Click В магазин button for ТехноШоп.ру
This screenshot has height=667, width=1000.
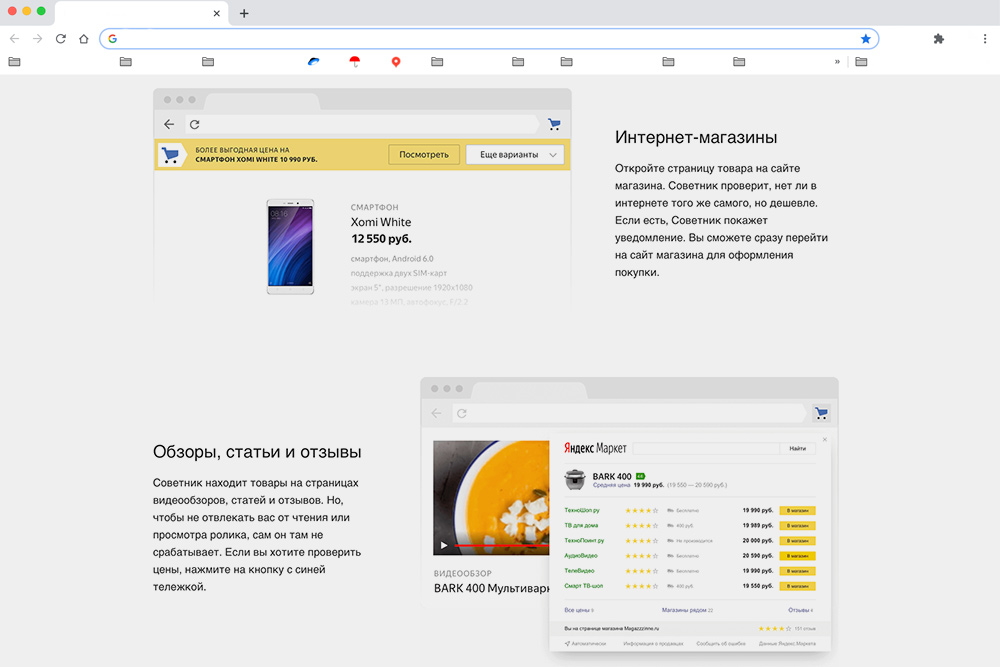tap(797, 510)
